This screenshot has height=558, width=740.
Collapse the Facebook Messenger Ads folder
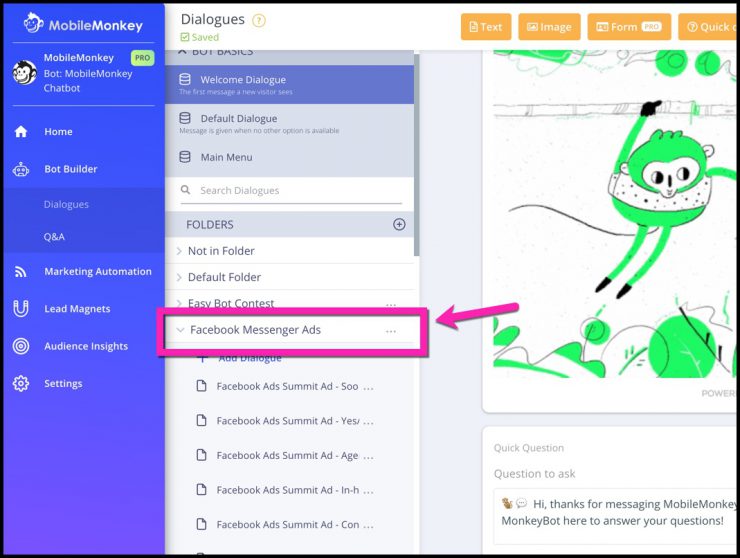[x=180, y=330]
